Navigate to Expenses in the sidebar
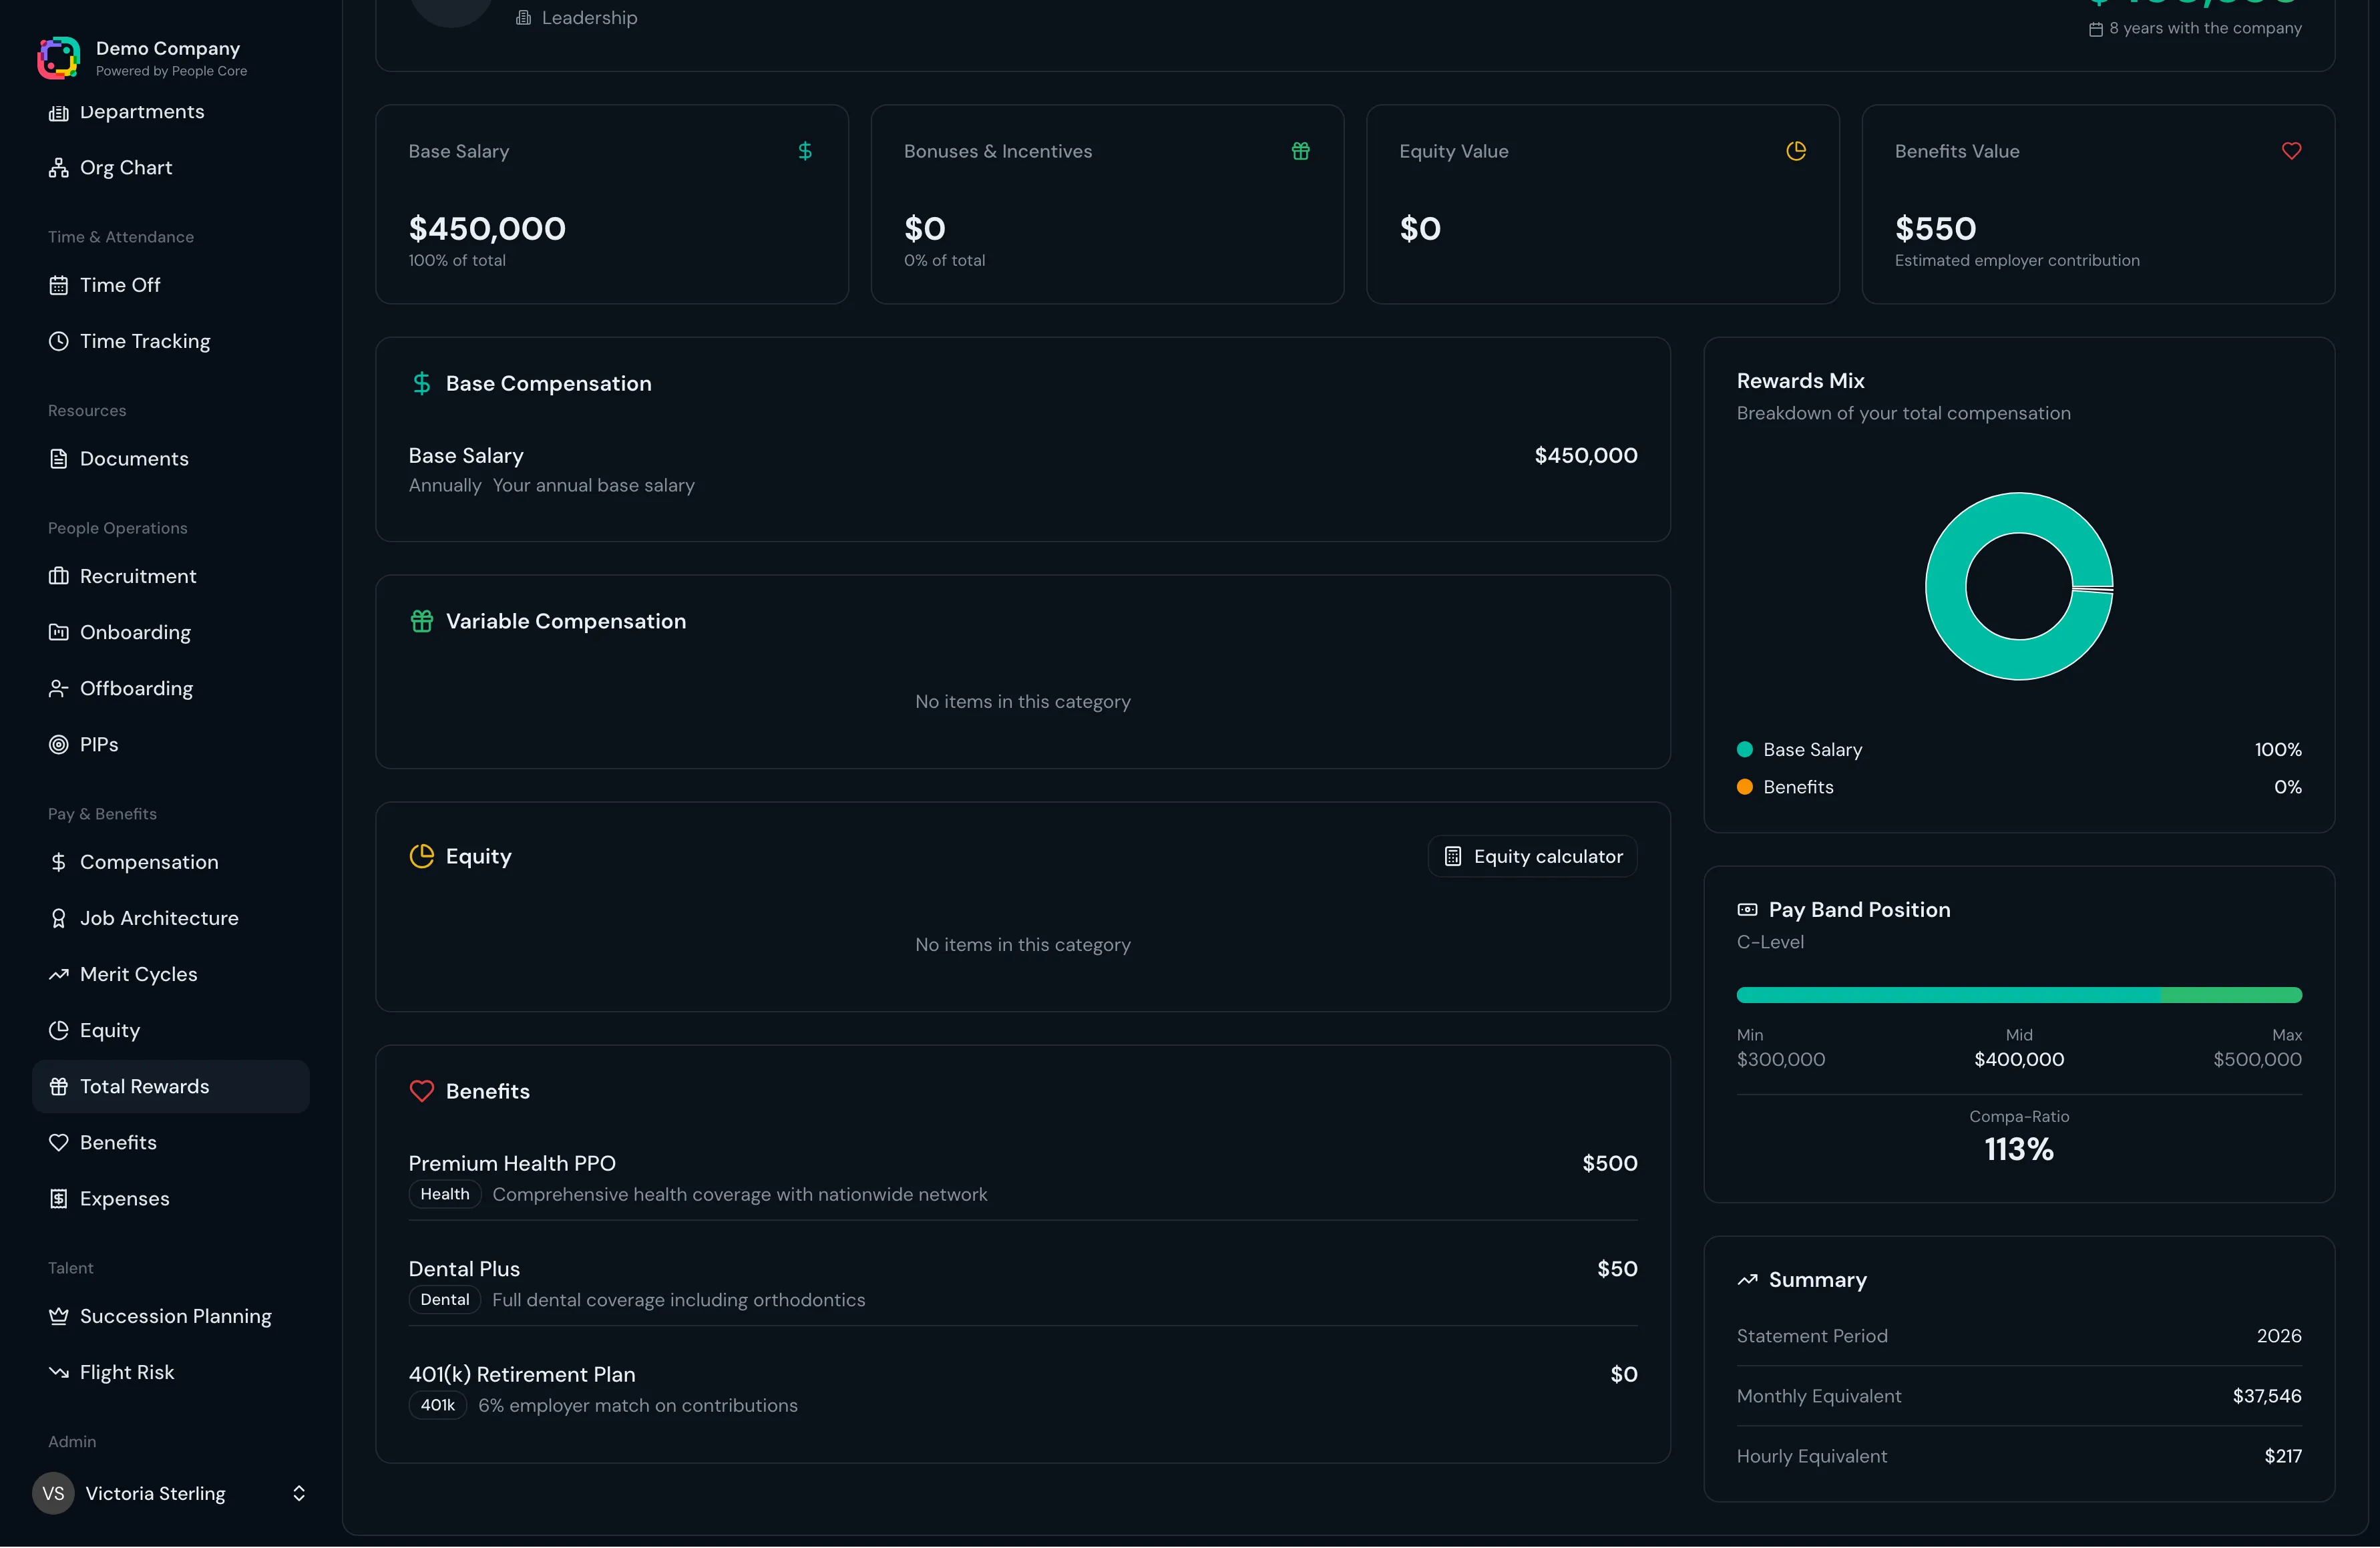The width and height of the screenshot is (2380, 1548). (x=124, y=1198)
